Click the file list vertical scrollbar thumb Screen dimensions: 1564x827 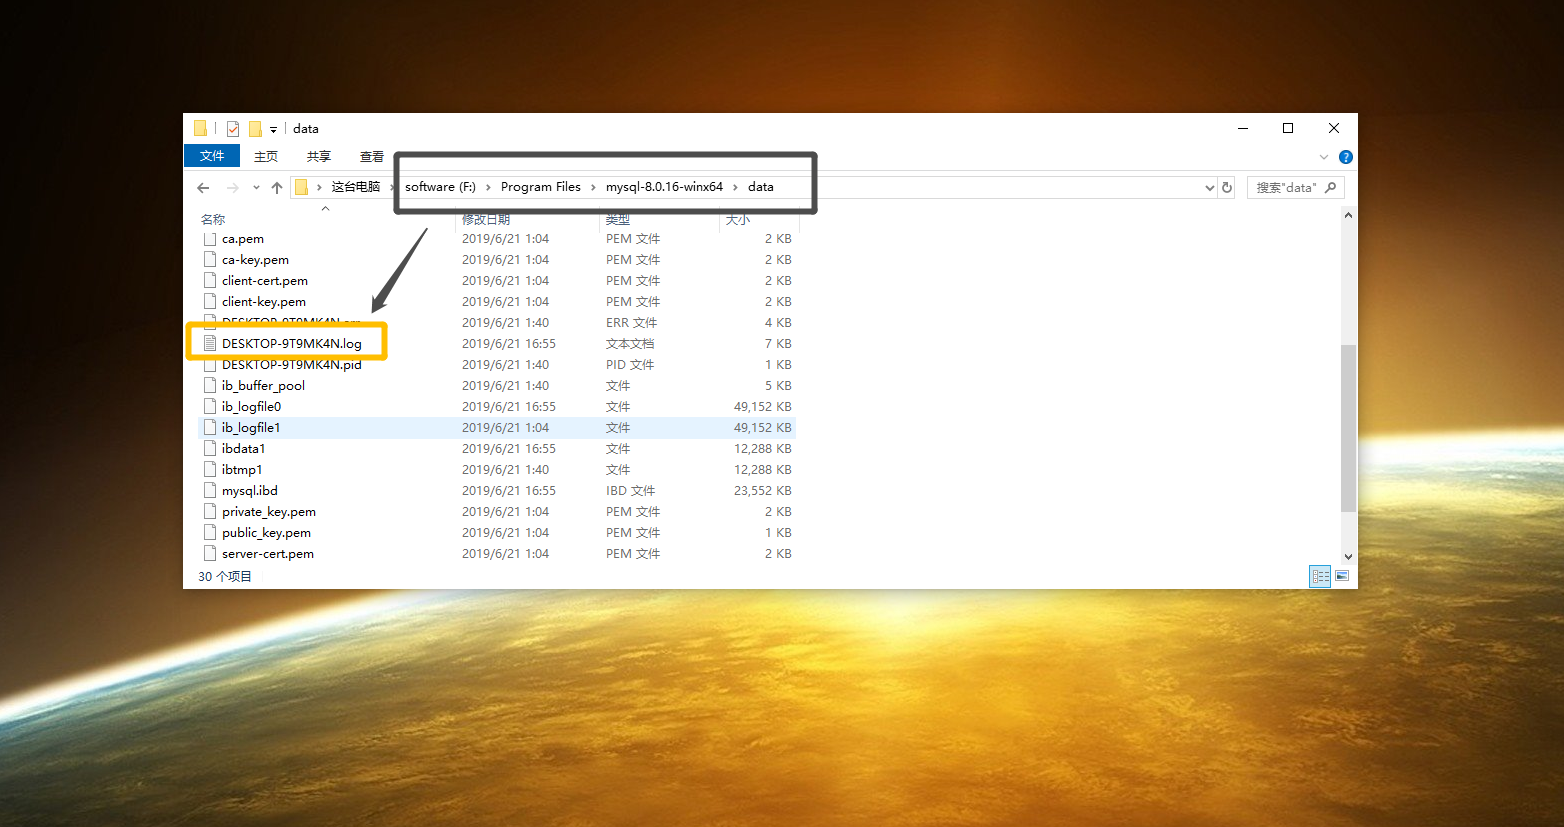(1348, 428)
